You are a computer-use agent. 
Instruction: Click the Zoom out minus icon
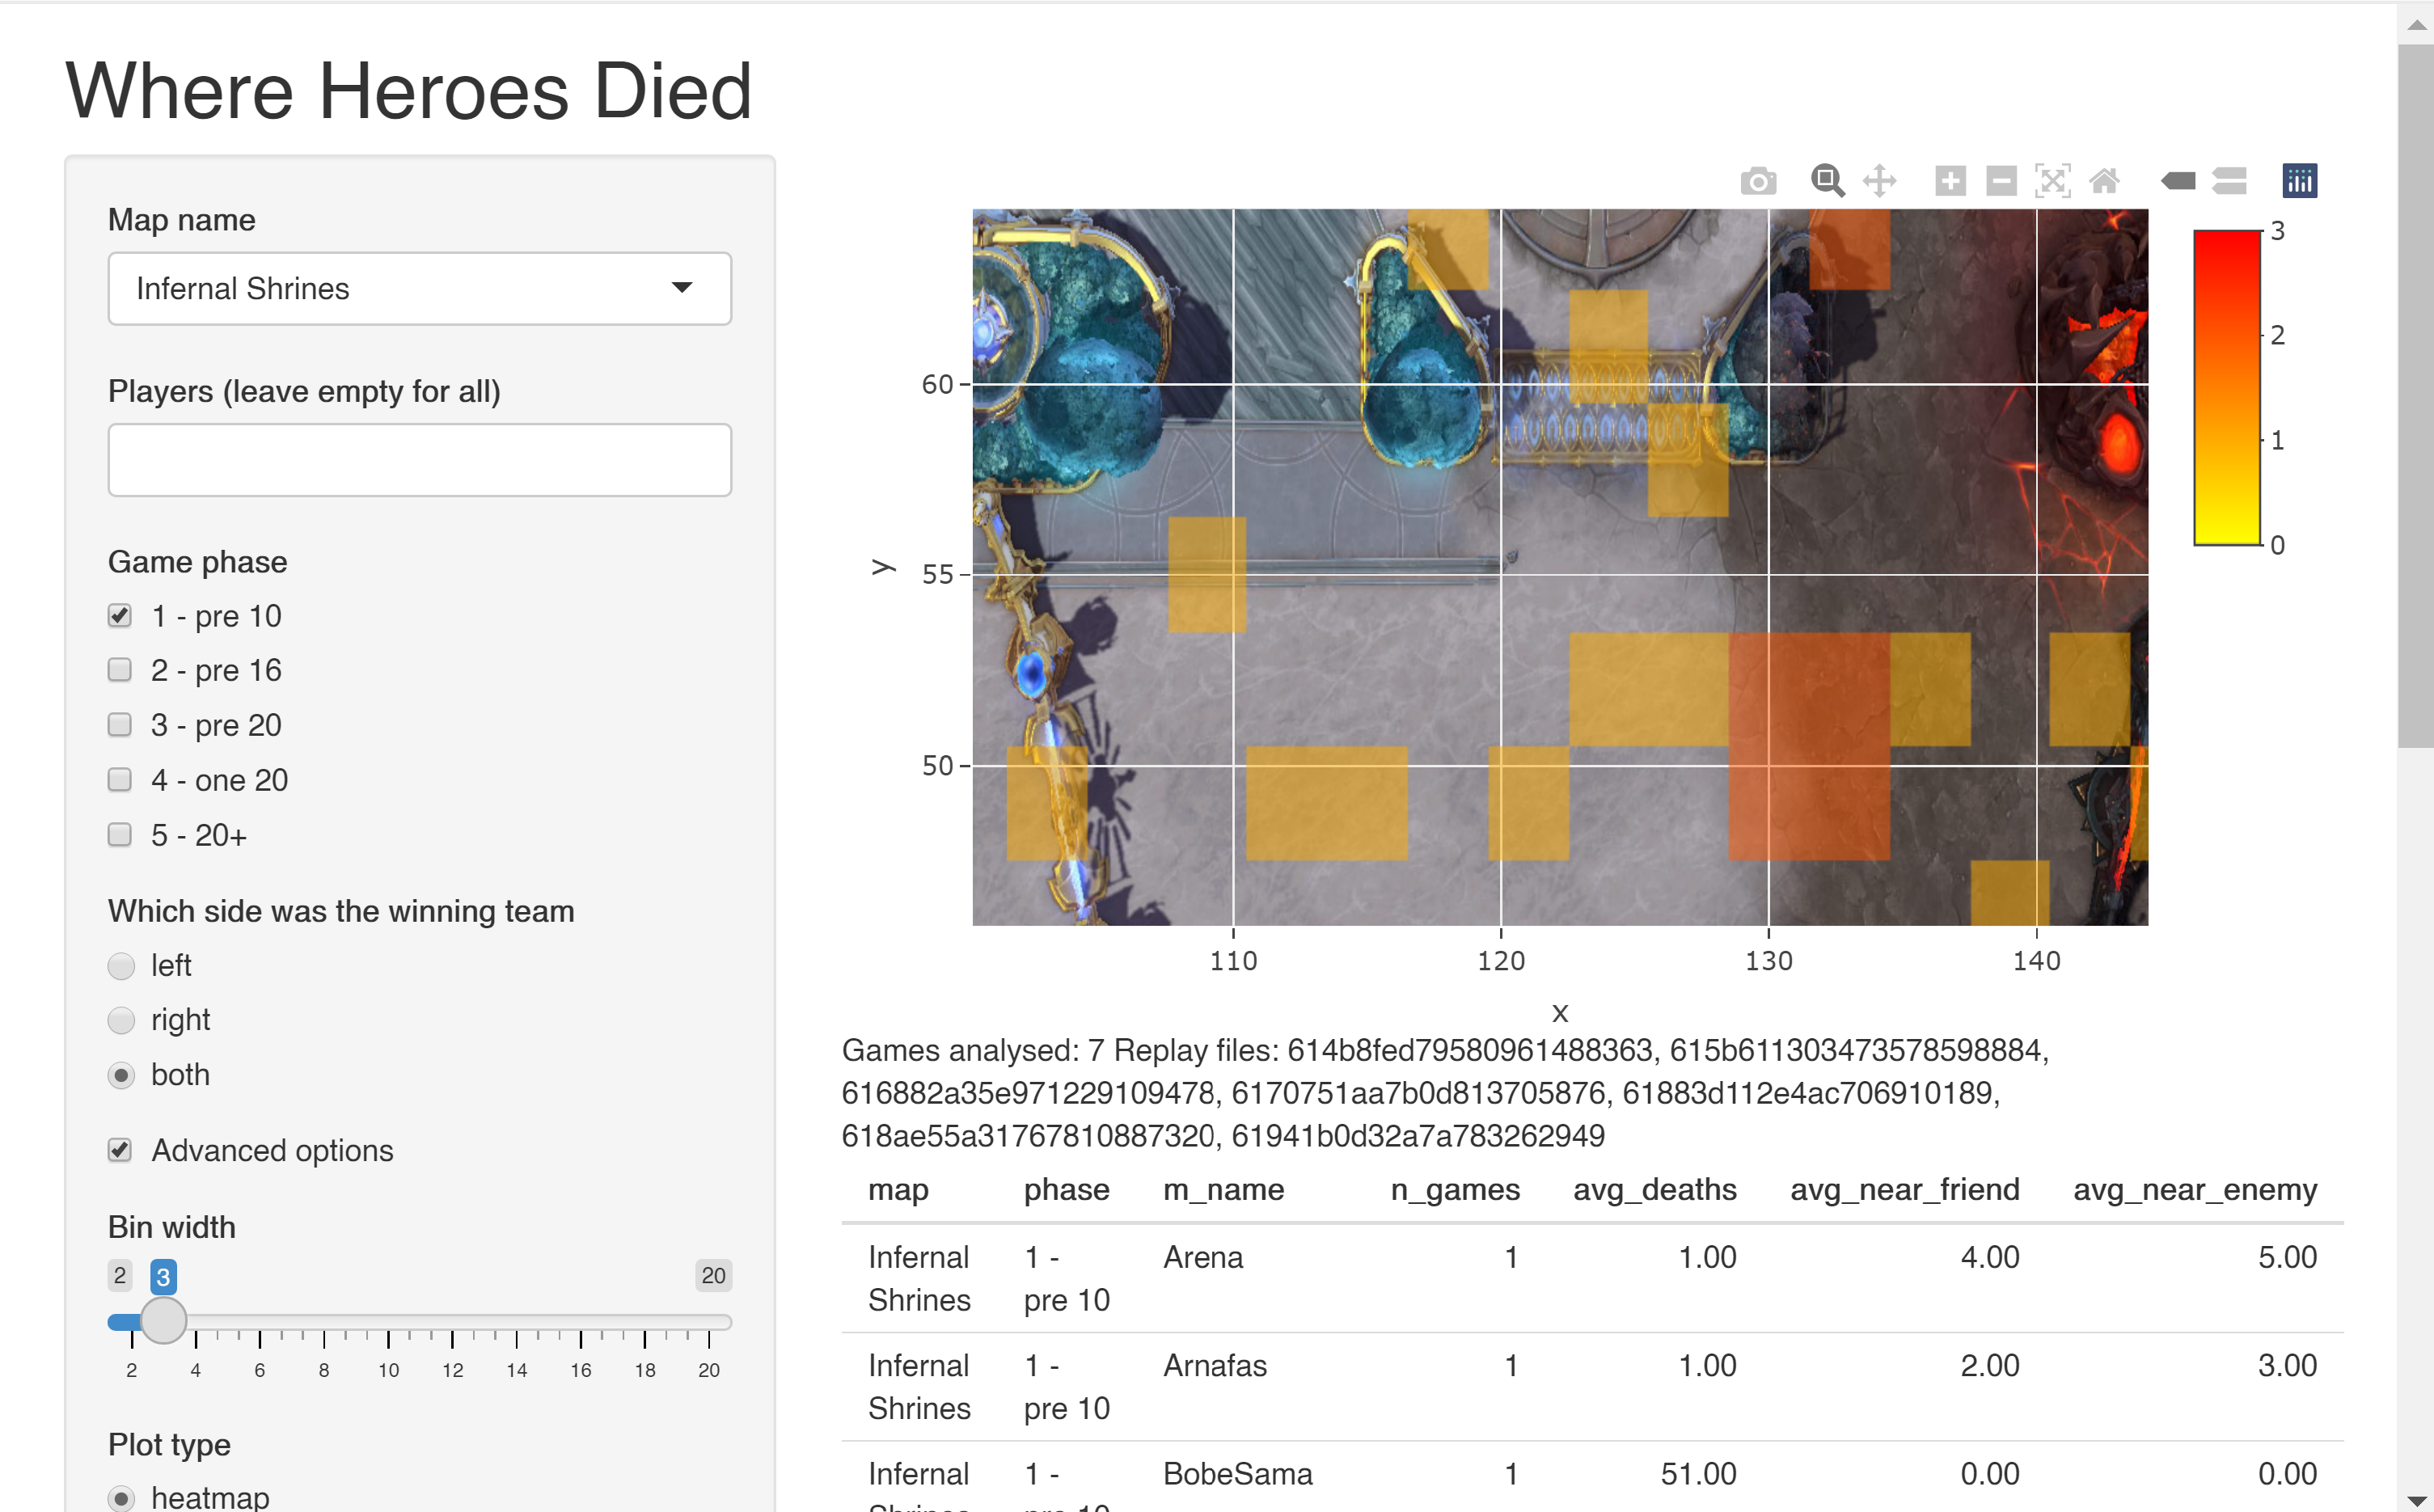click(2001, 181)
